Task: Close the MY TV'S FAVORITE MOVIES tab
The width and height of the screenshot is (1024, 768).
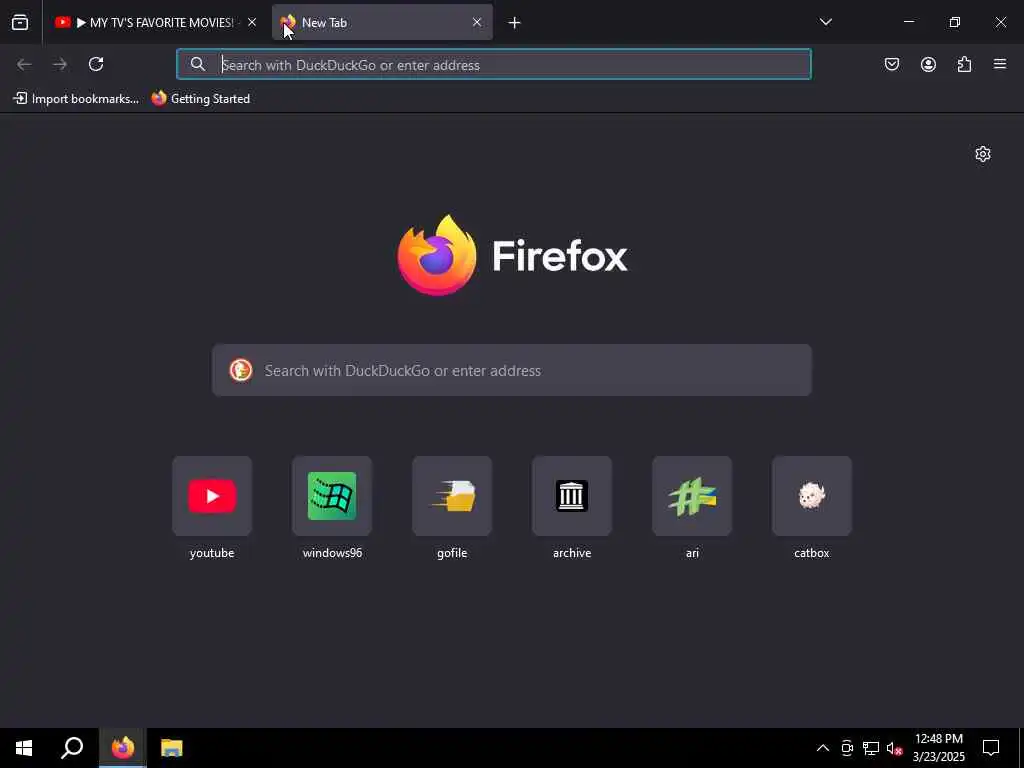Action: (x=252, y=22)
